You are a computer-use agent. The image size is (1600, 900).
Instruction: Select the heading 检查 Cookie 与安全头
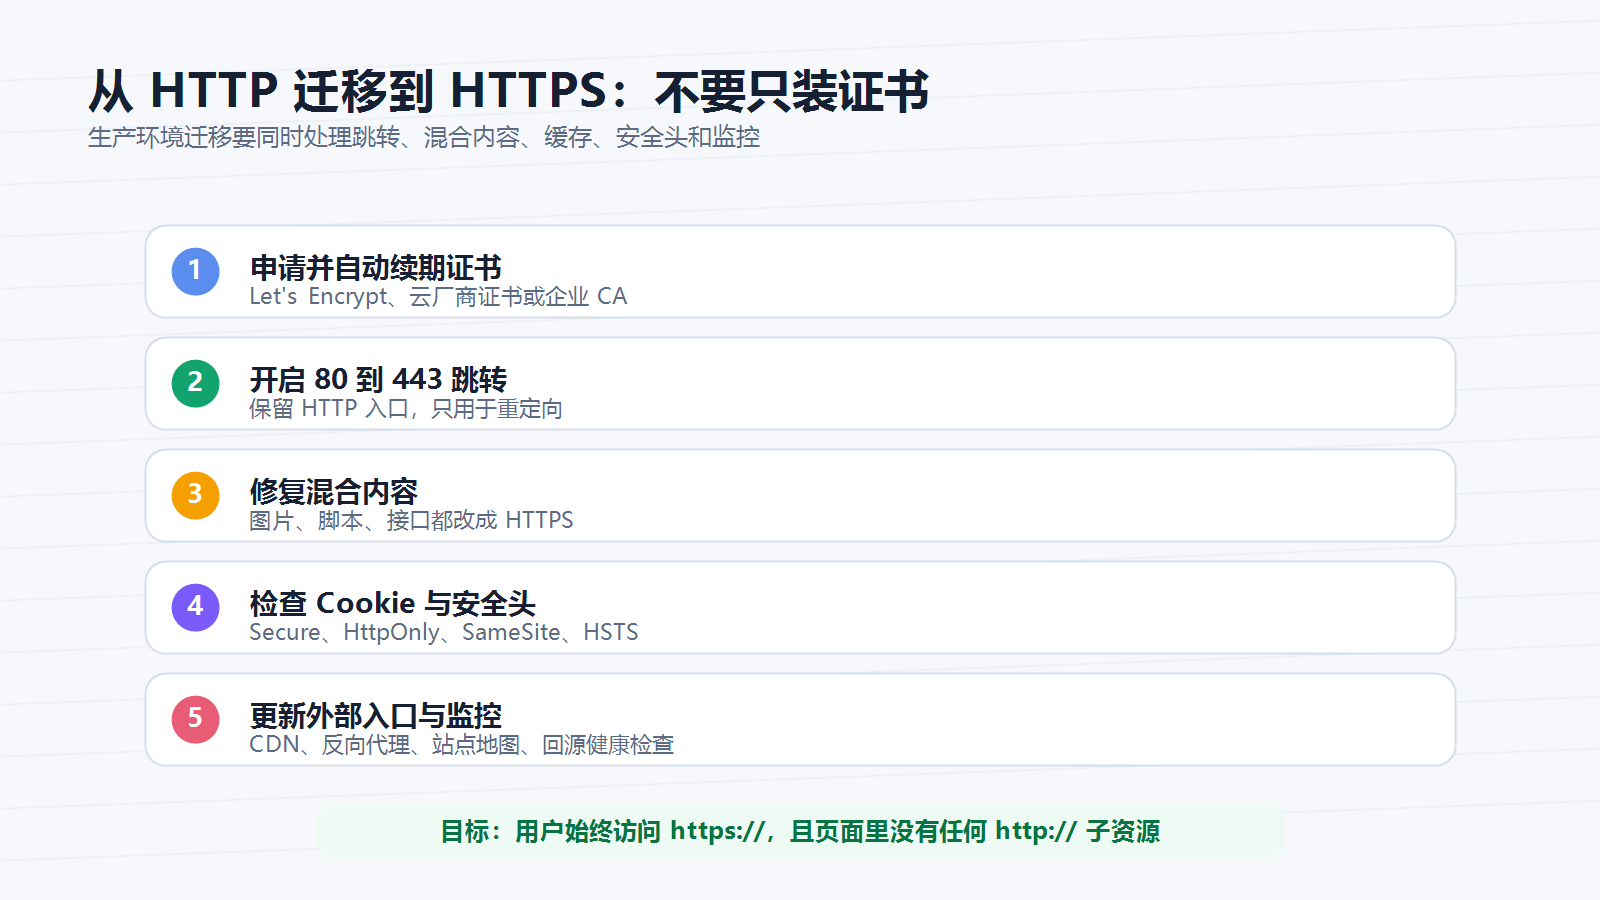click(x=393, y=603)
